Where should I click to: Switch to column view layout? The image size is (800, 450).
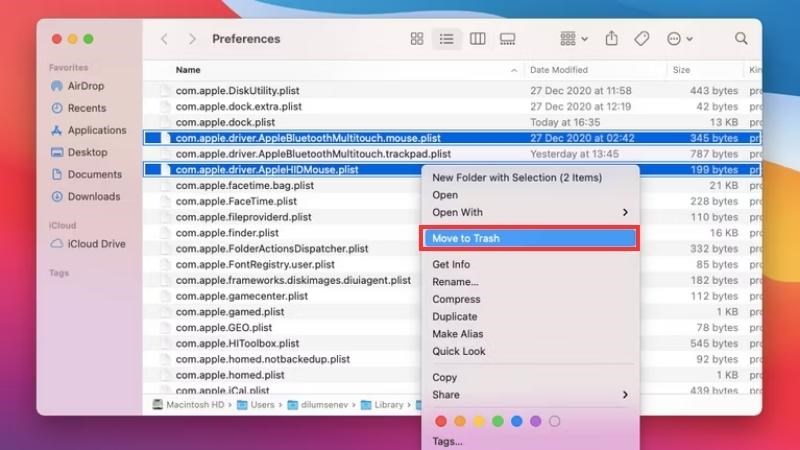click(x=477, y=39)
